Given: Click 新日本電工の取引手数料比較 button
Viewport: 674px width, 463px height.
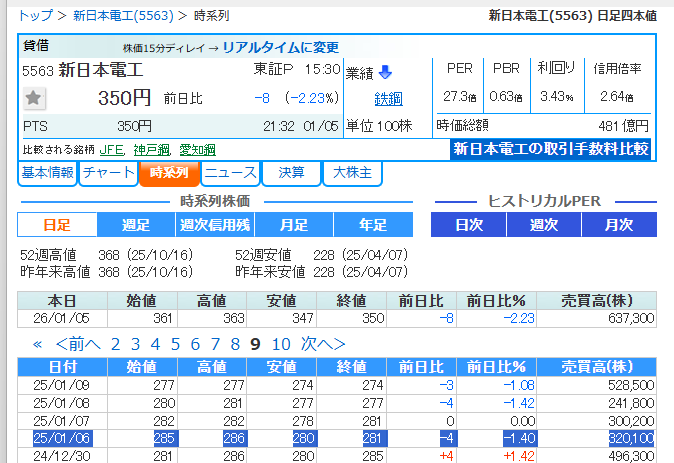Looking at the screenshot, I should click(x=550, y=149).
